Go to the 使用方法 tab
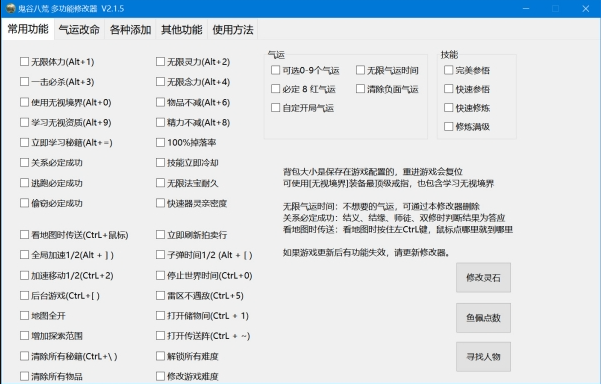 point(233,30)
